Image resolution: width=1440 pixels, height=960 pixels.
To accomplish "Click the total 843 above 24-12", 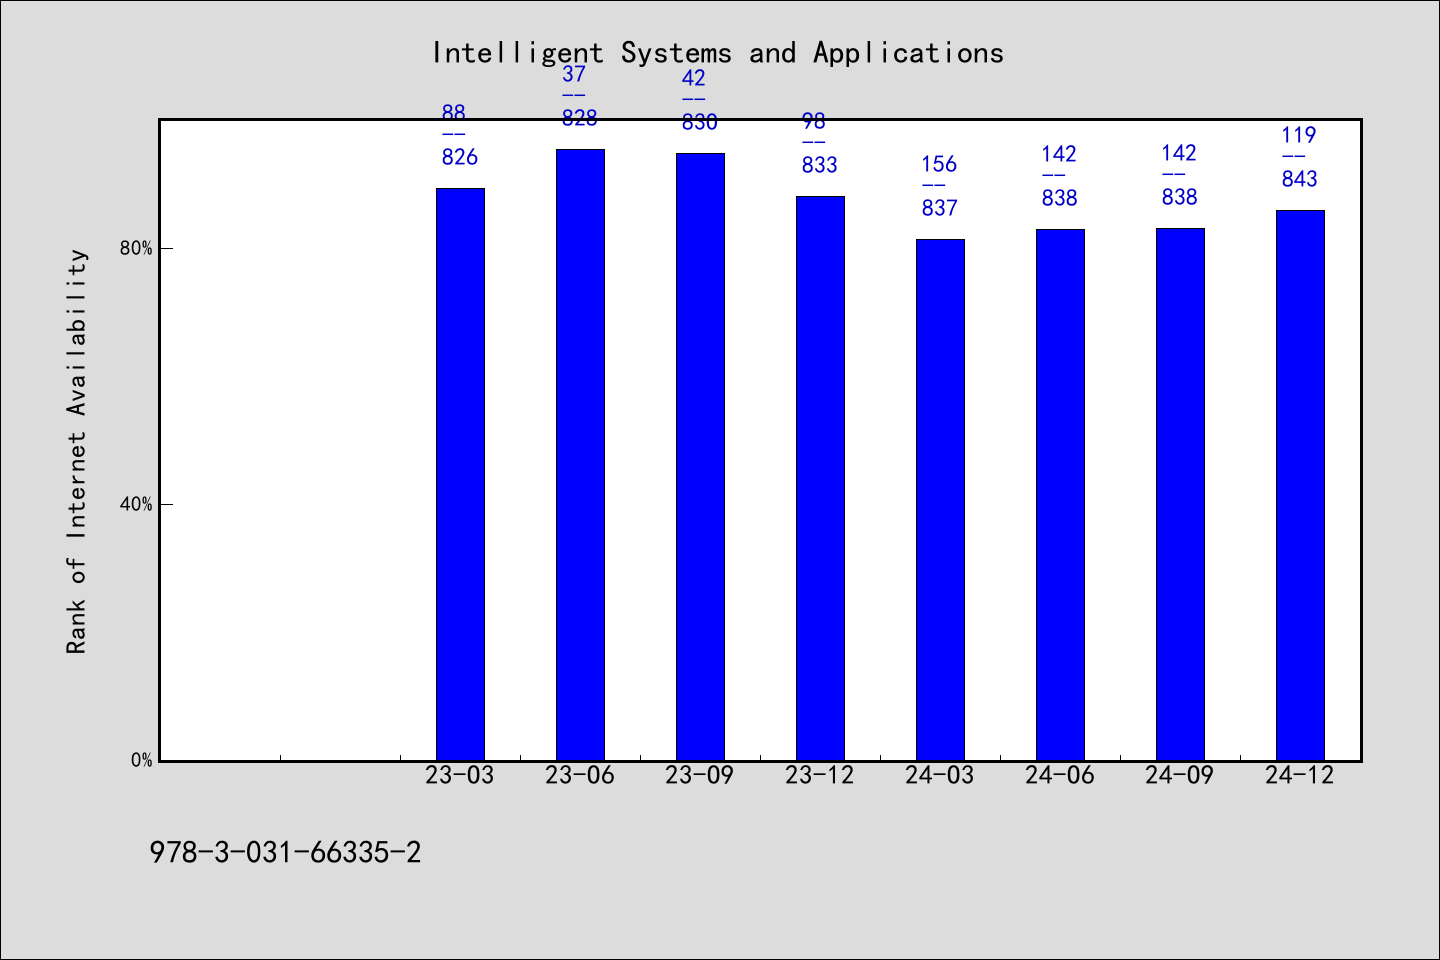I will pos(1300,179).
